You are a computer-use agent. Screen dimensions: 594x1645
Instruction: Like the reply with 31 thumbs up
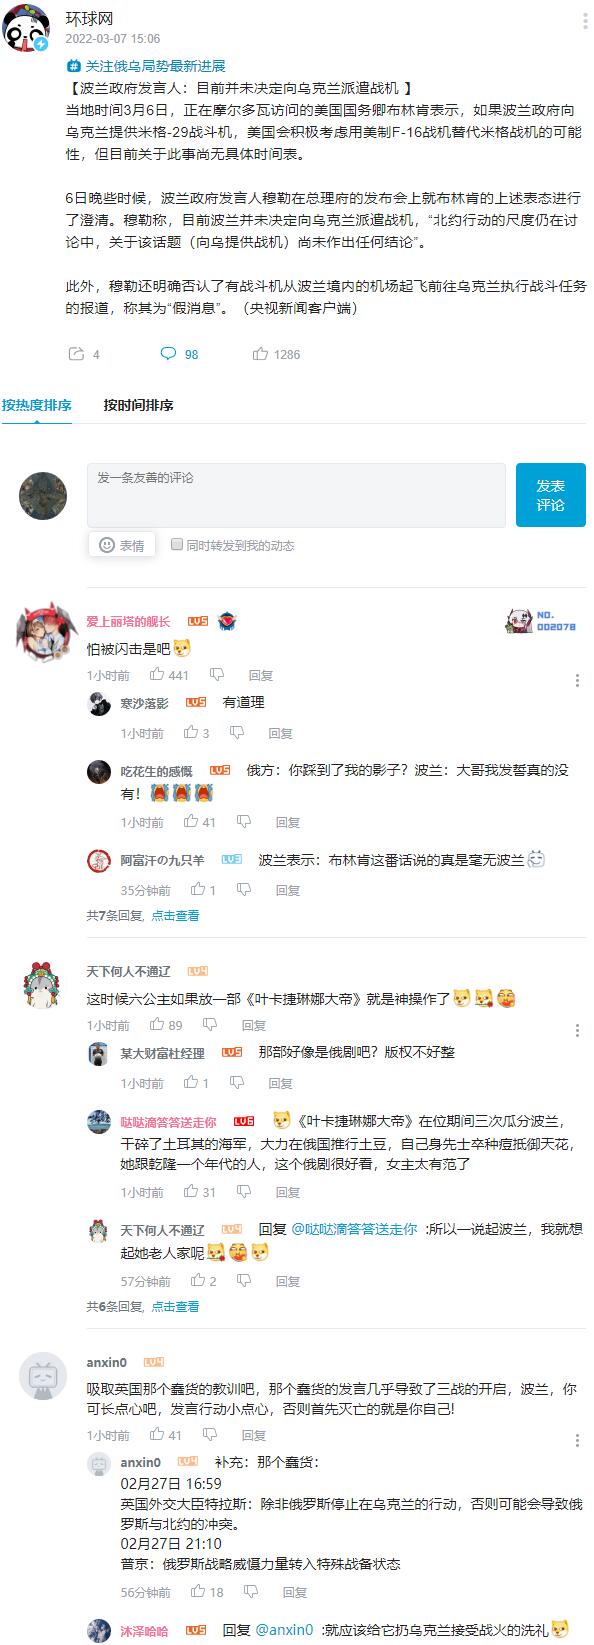point(191,1192)
